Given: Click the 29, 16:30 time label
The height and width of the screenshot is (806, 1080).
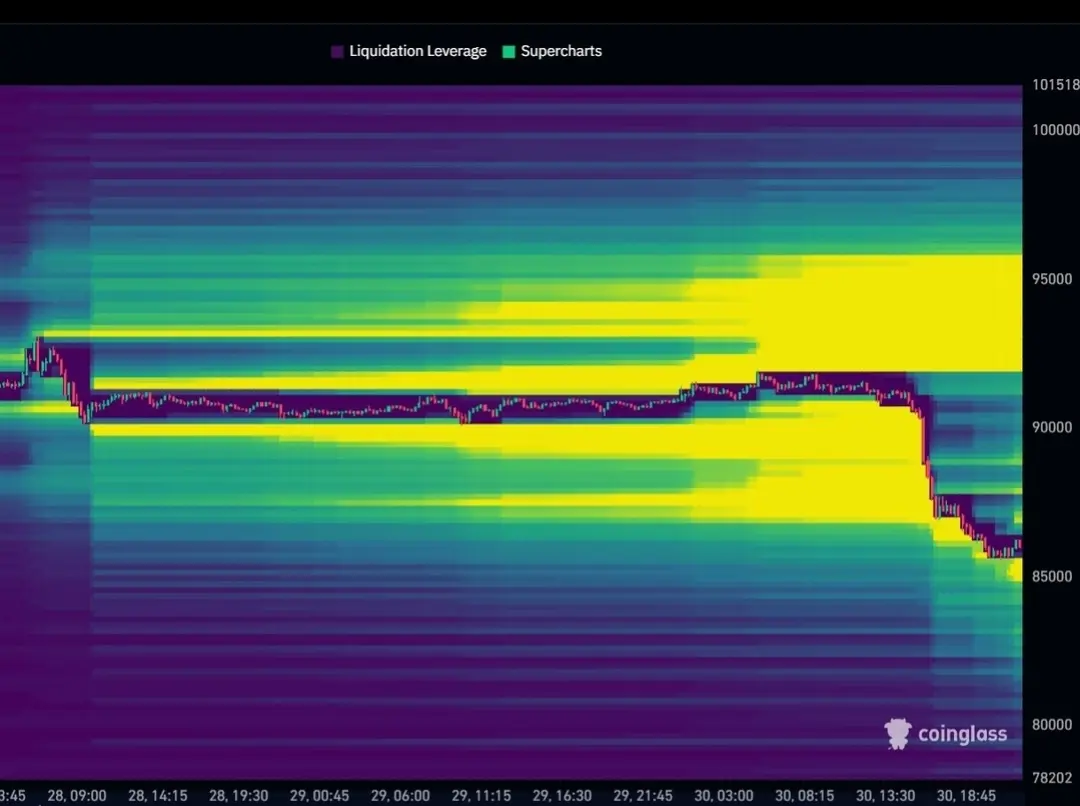Looking at the screenshot, I should point(562,796).
